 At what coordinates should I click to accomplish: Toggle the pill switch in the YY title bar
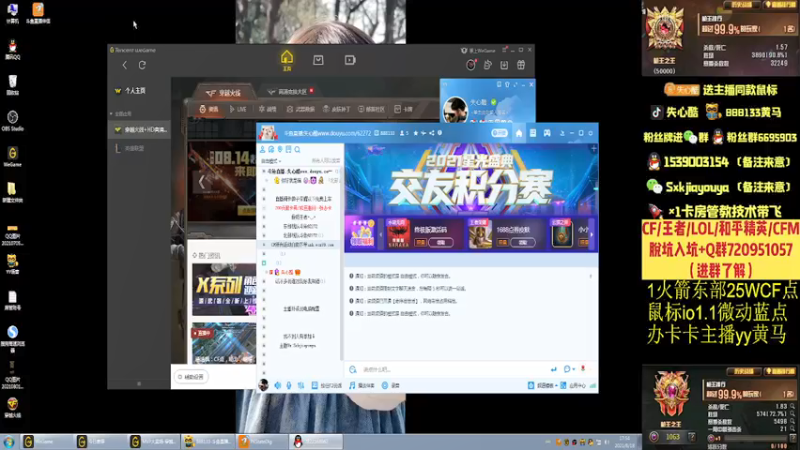(499, 133)
